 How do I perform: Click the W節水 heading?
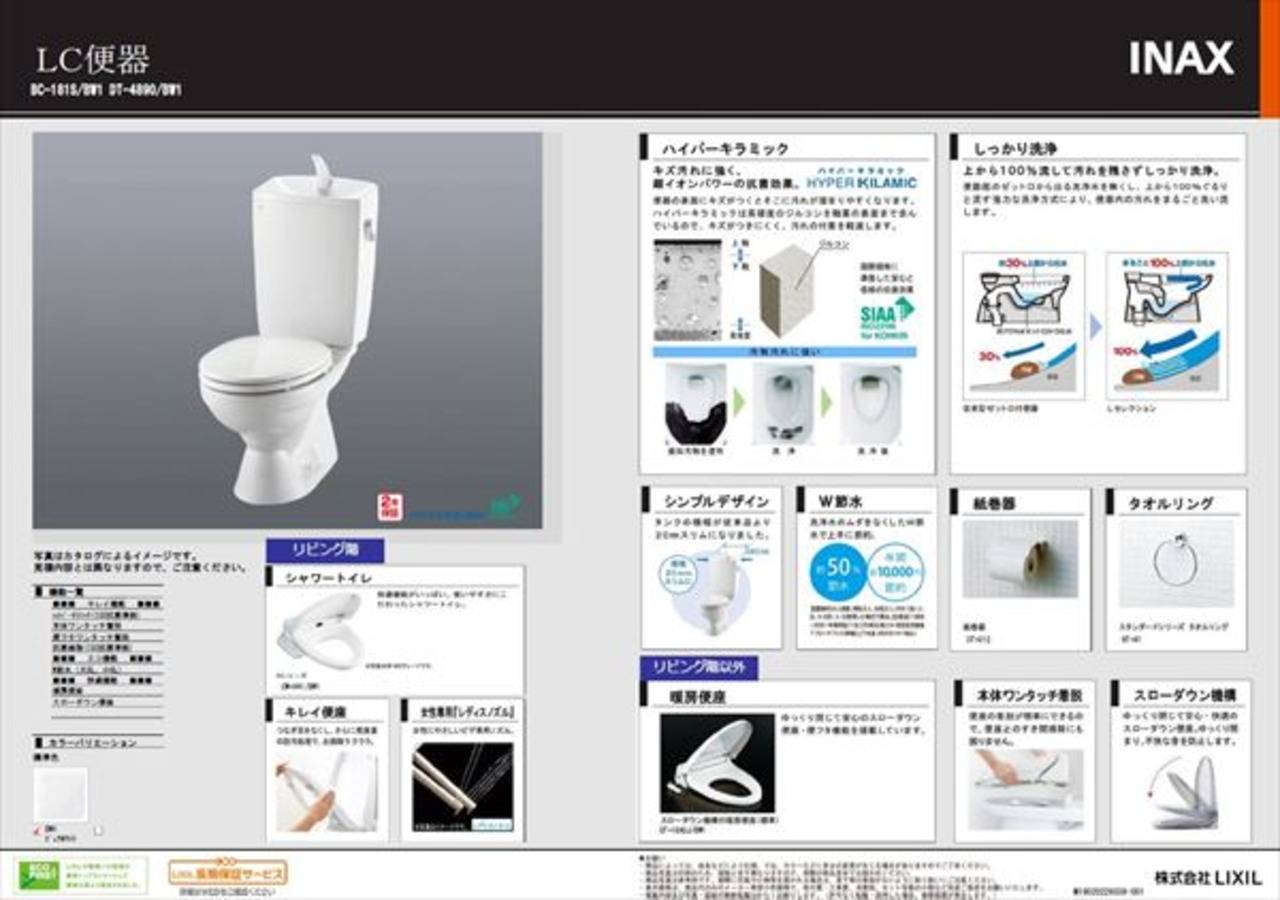click(842, 502)
